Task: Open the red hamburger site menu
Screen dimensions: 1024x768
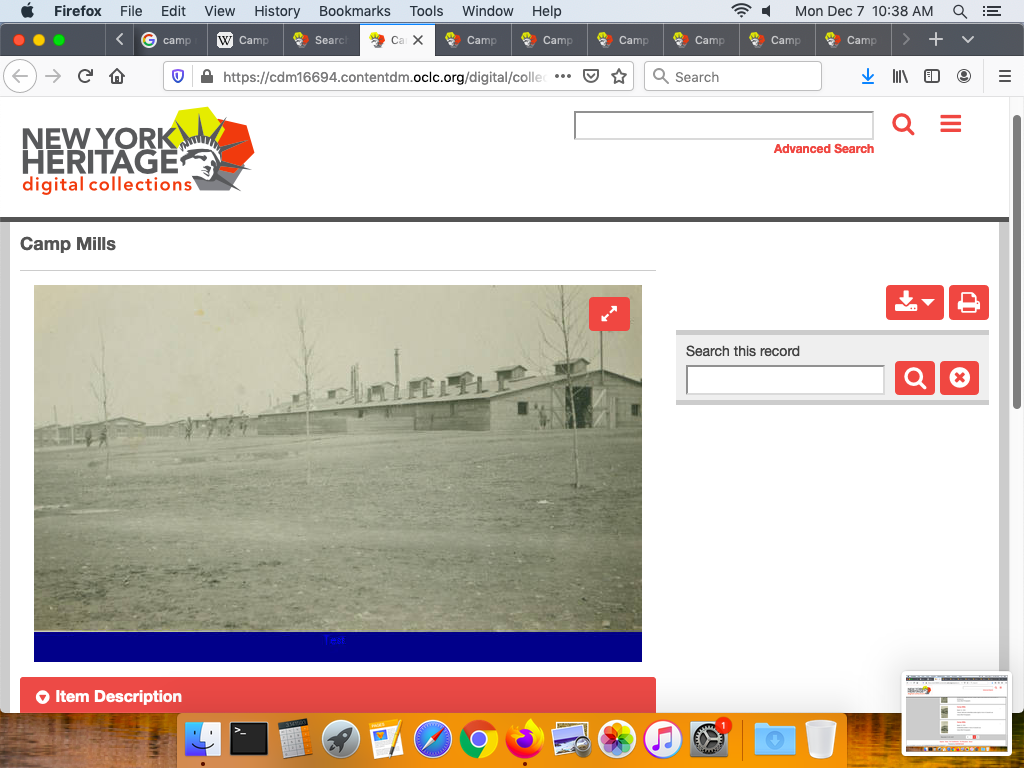Action: pyautogui.click(x=950, y=124)
